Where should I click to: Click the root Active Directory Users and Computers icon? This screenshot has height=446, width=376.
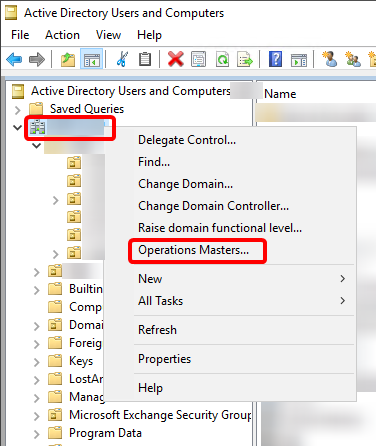[18, 91]
